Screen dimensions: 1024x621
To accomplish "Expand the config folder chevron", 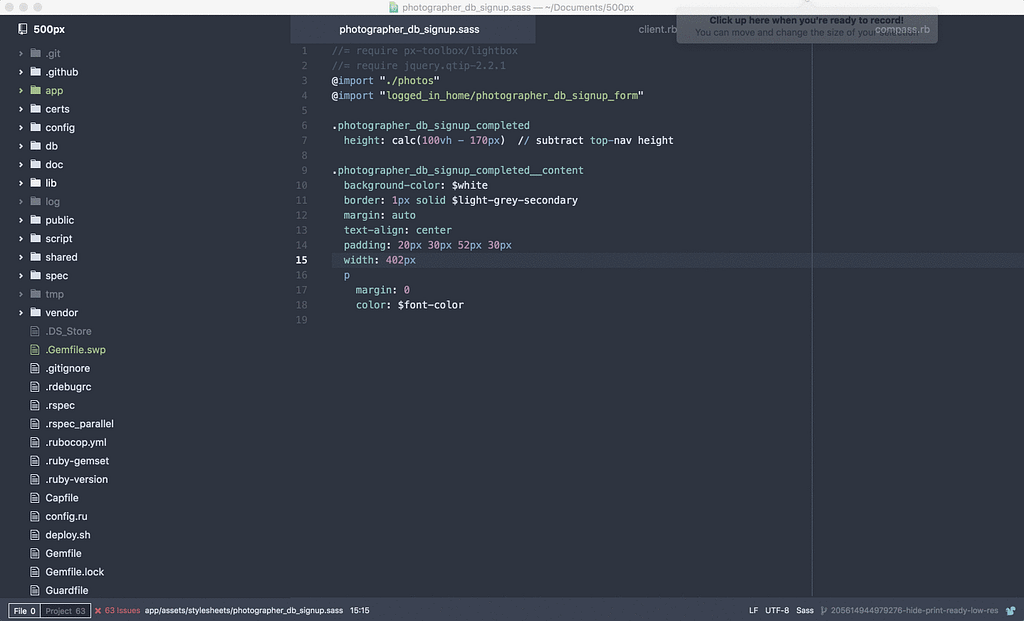I will (21, 127).
